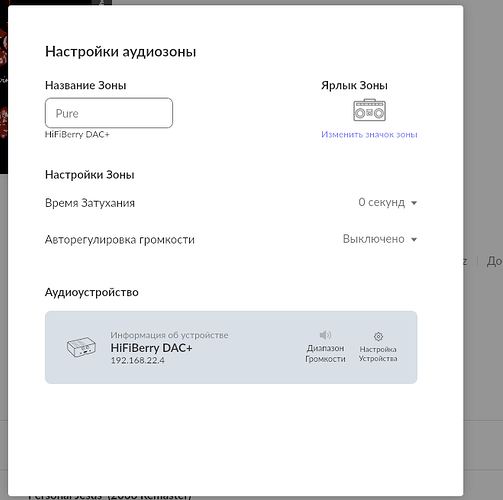Click the speaker volume range icon

coord(325,335)
